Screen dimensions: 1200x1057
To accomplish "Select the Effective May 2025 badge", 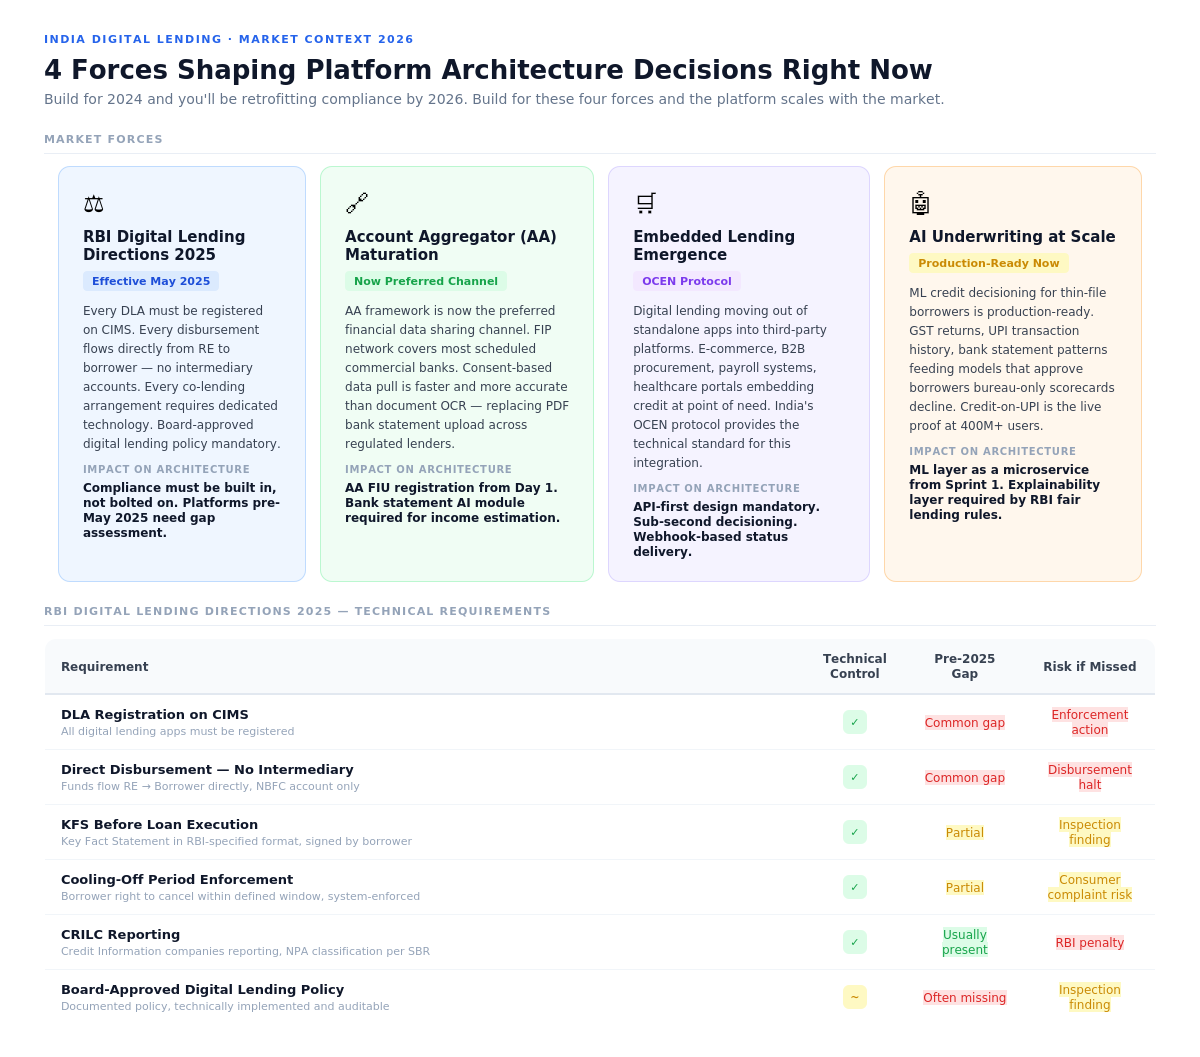I will (151, 281).
